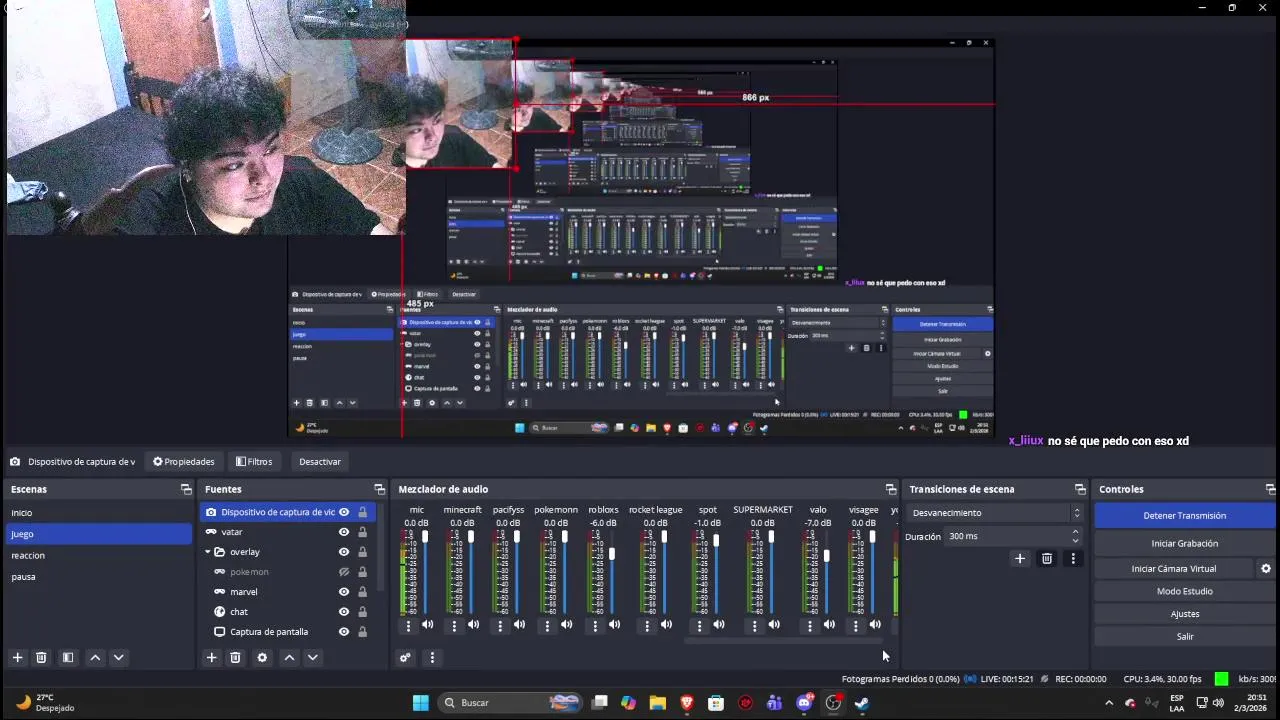The width and height of the screenshot is (1280, 720).
Task: Move scene down in Escenas list
Action: [x=118, y=657]
